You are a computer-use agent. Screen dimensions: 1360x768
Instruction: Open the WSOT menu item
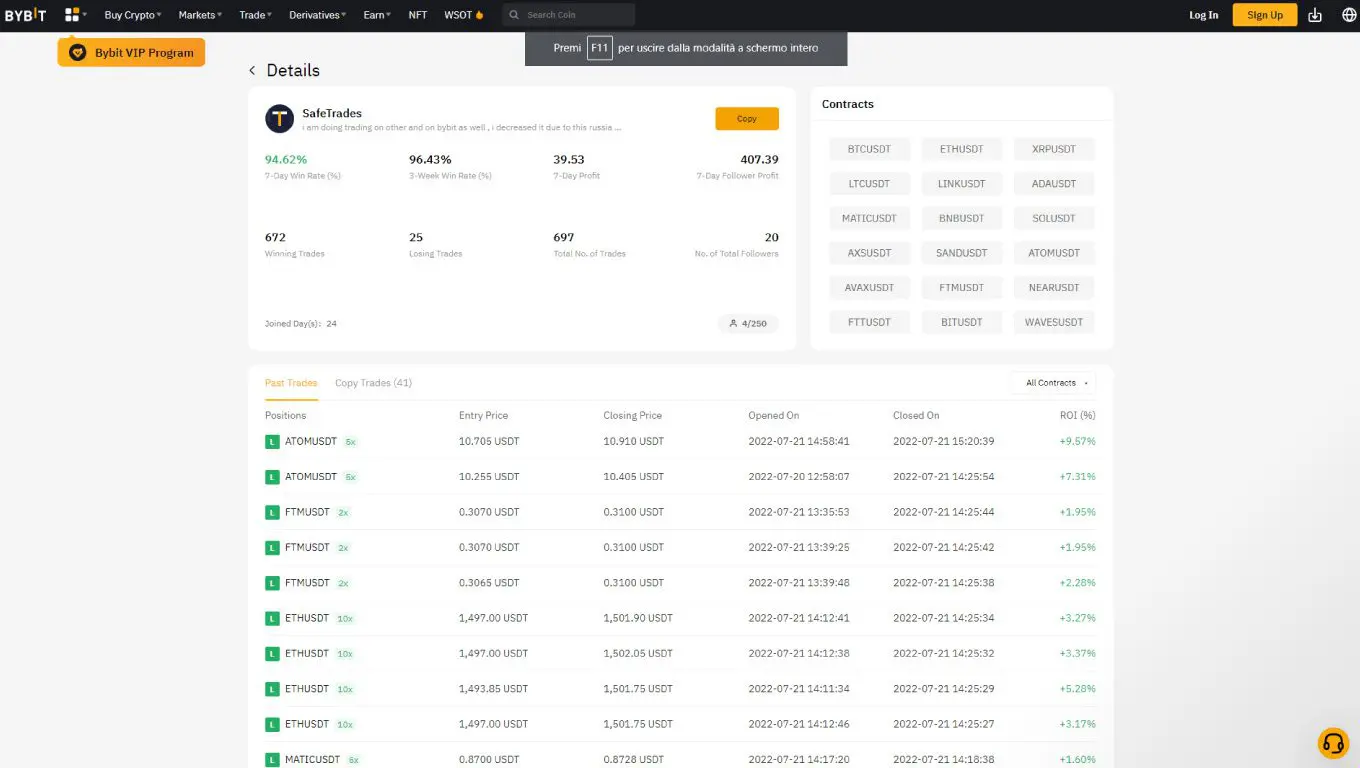464,15
